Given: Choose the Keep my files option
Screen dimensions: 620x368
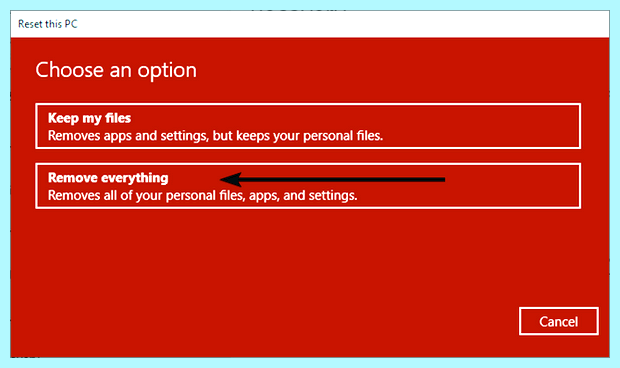Looking at the screenshot, I should tap(308, 126).
